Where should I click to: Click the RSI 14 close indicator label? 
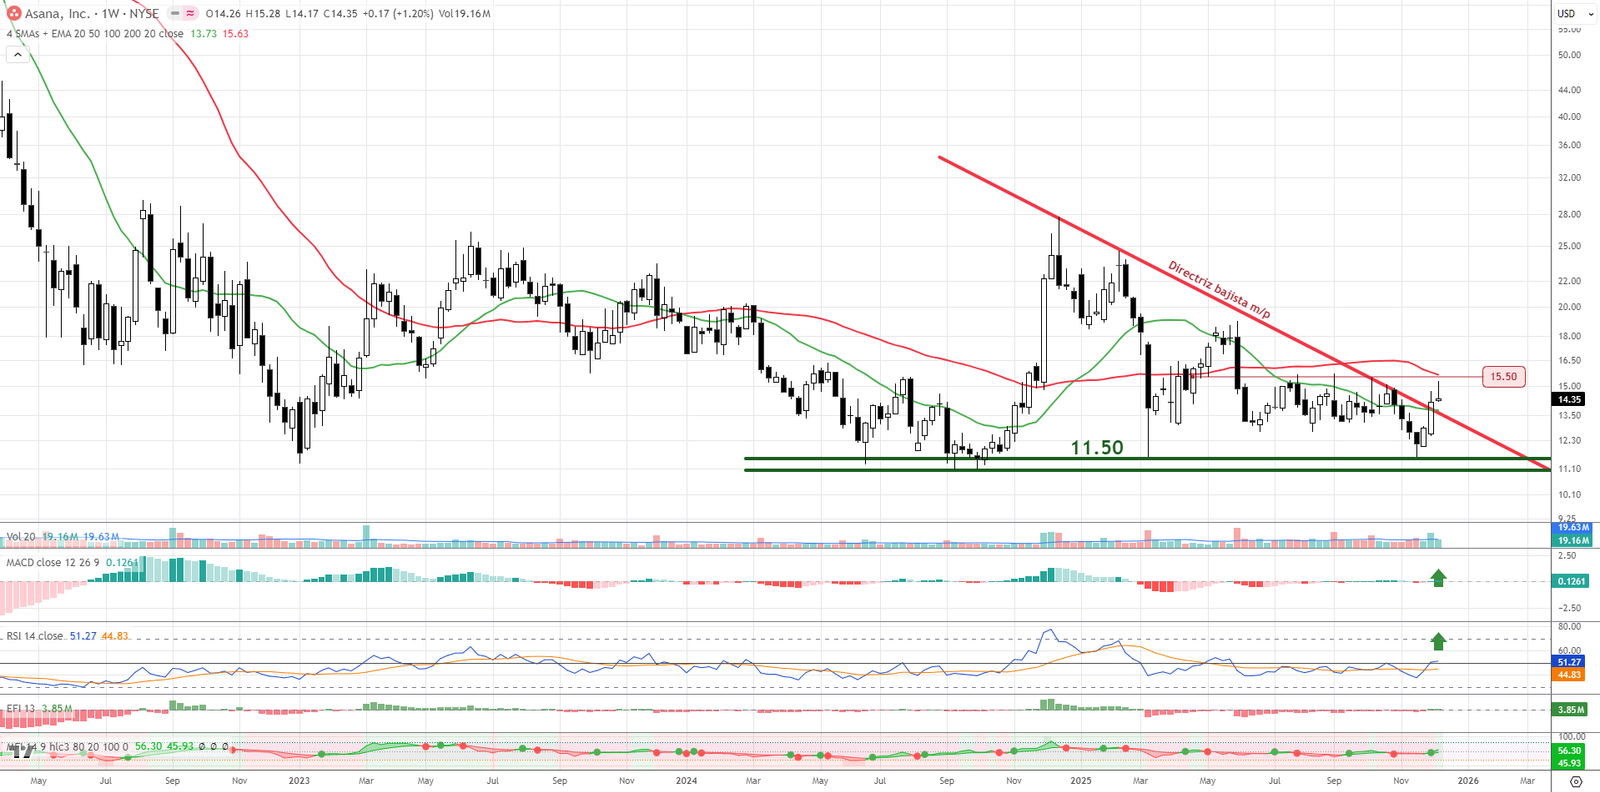tap(35, 636)
